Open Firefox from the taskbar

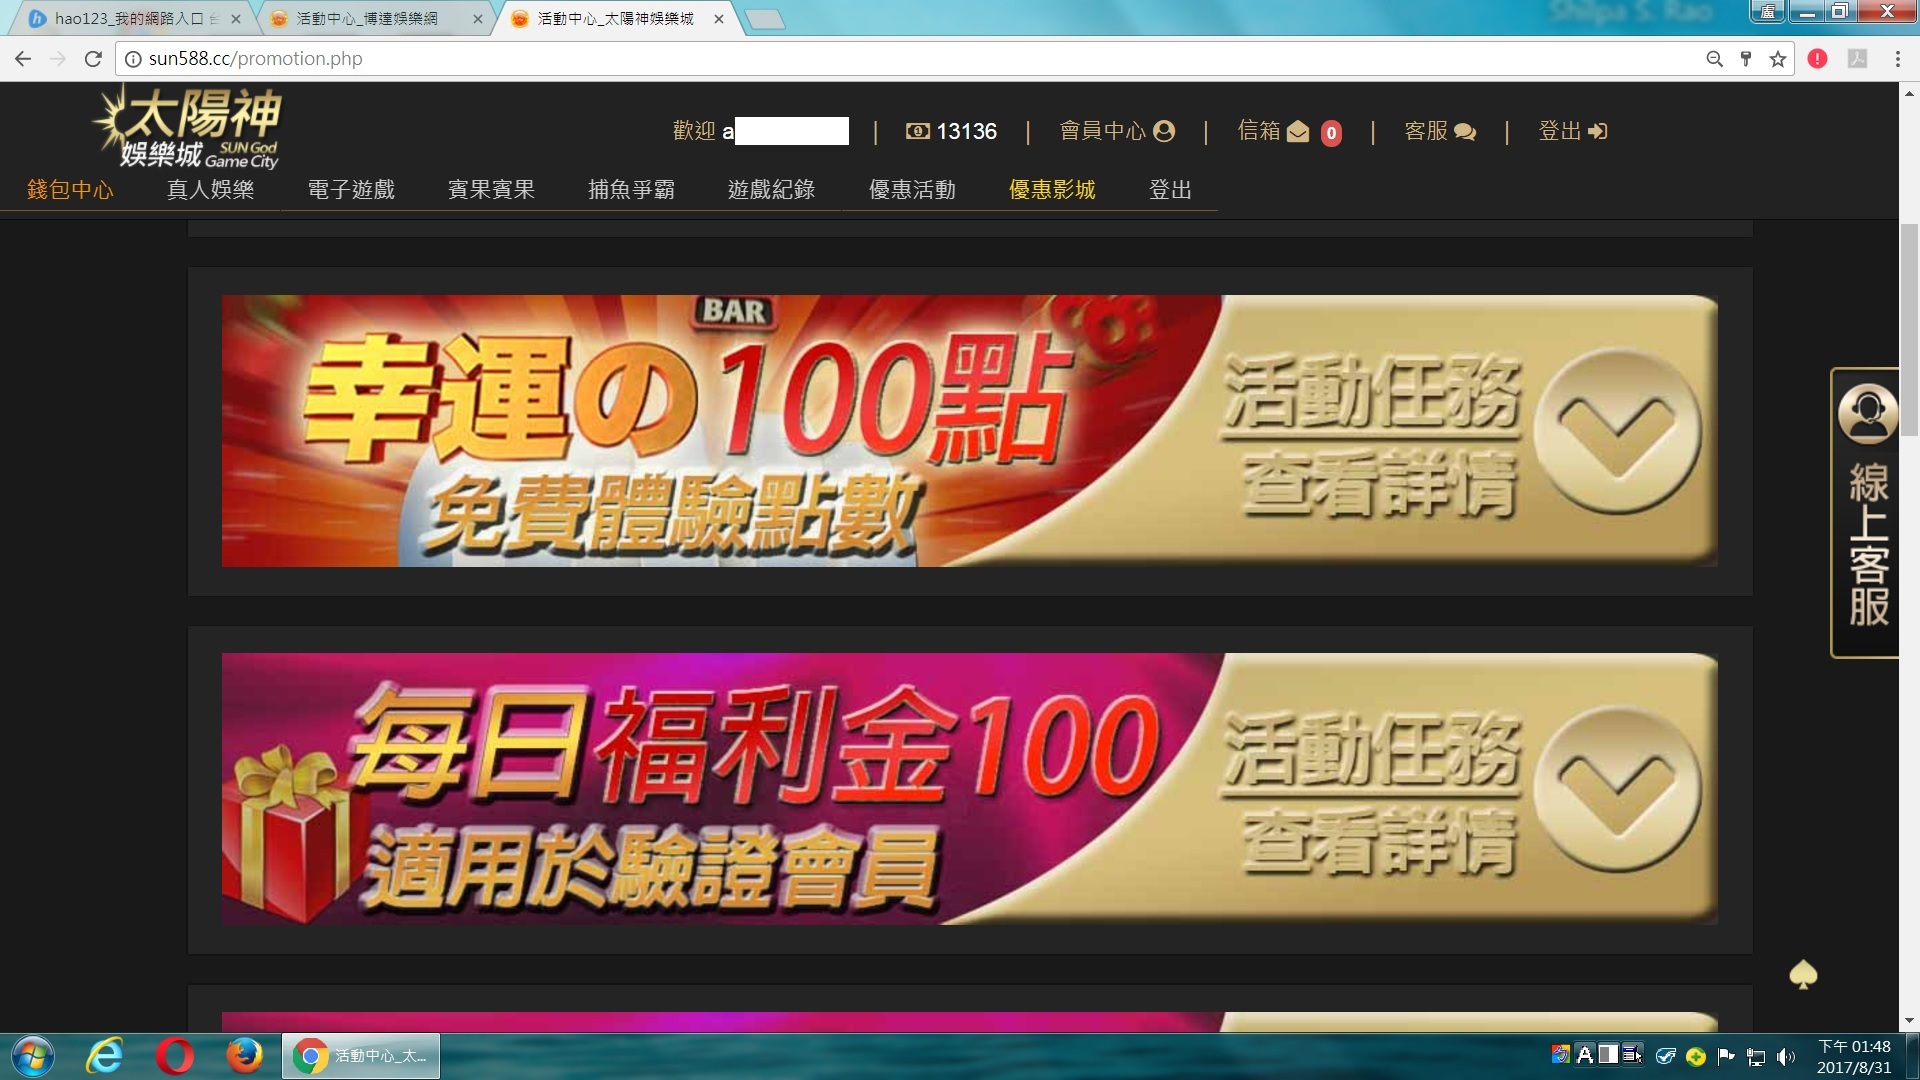coord(244,1056)
